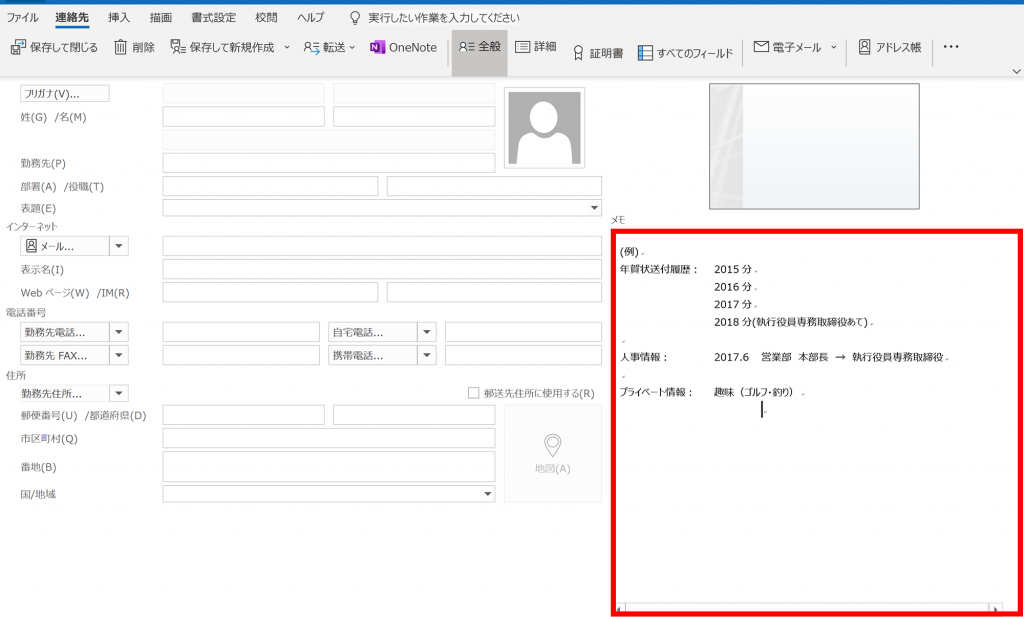The width and height of the screenshot is (1024, 617).
Task: Open the Country/Region dropdown
Action: [x=488, y=494]
